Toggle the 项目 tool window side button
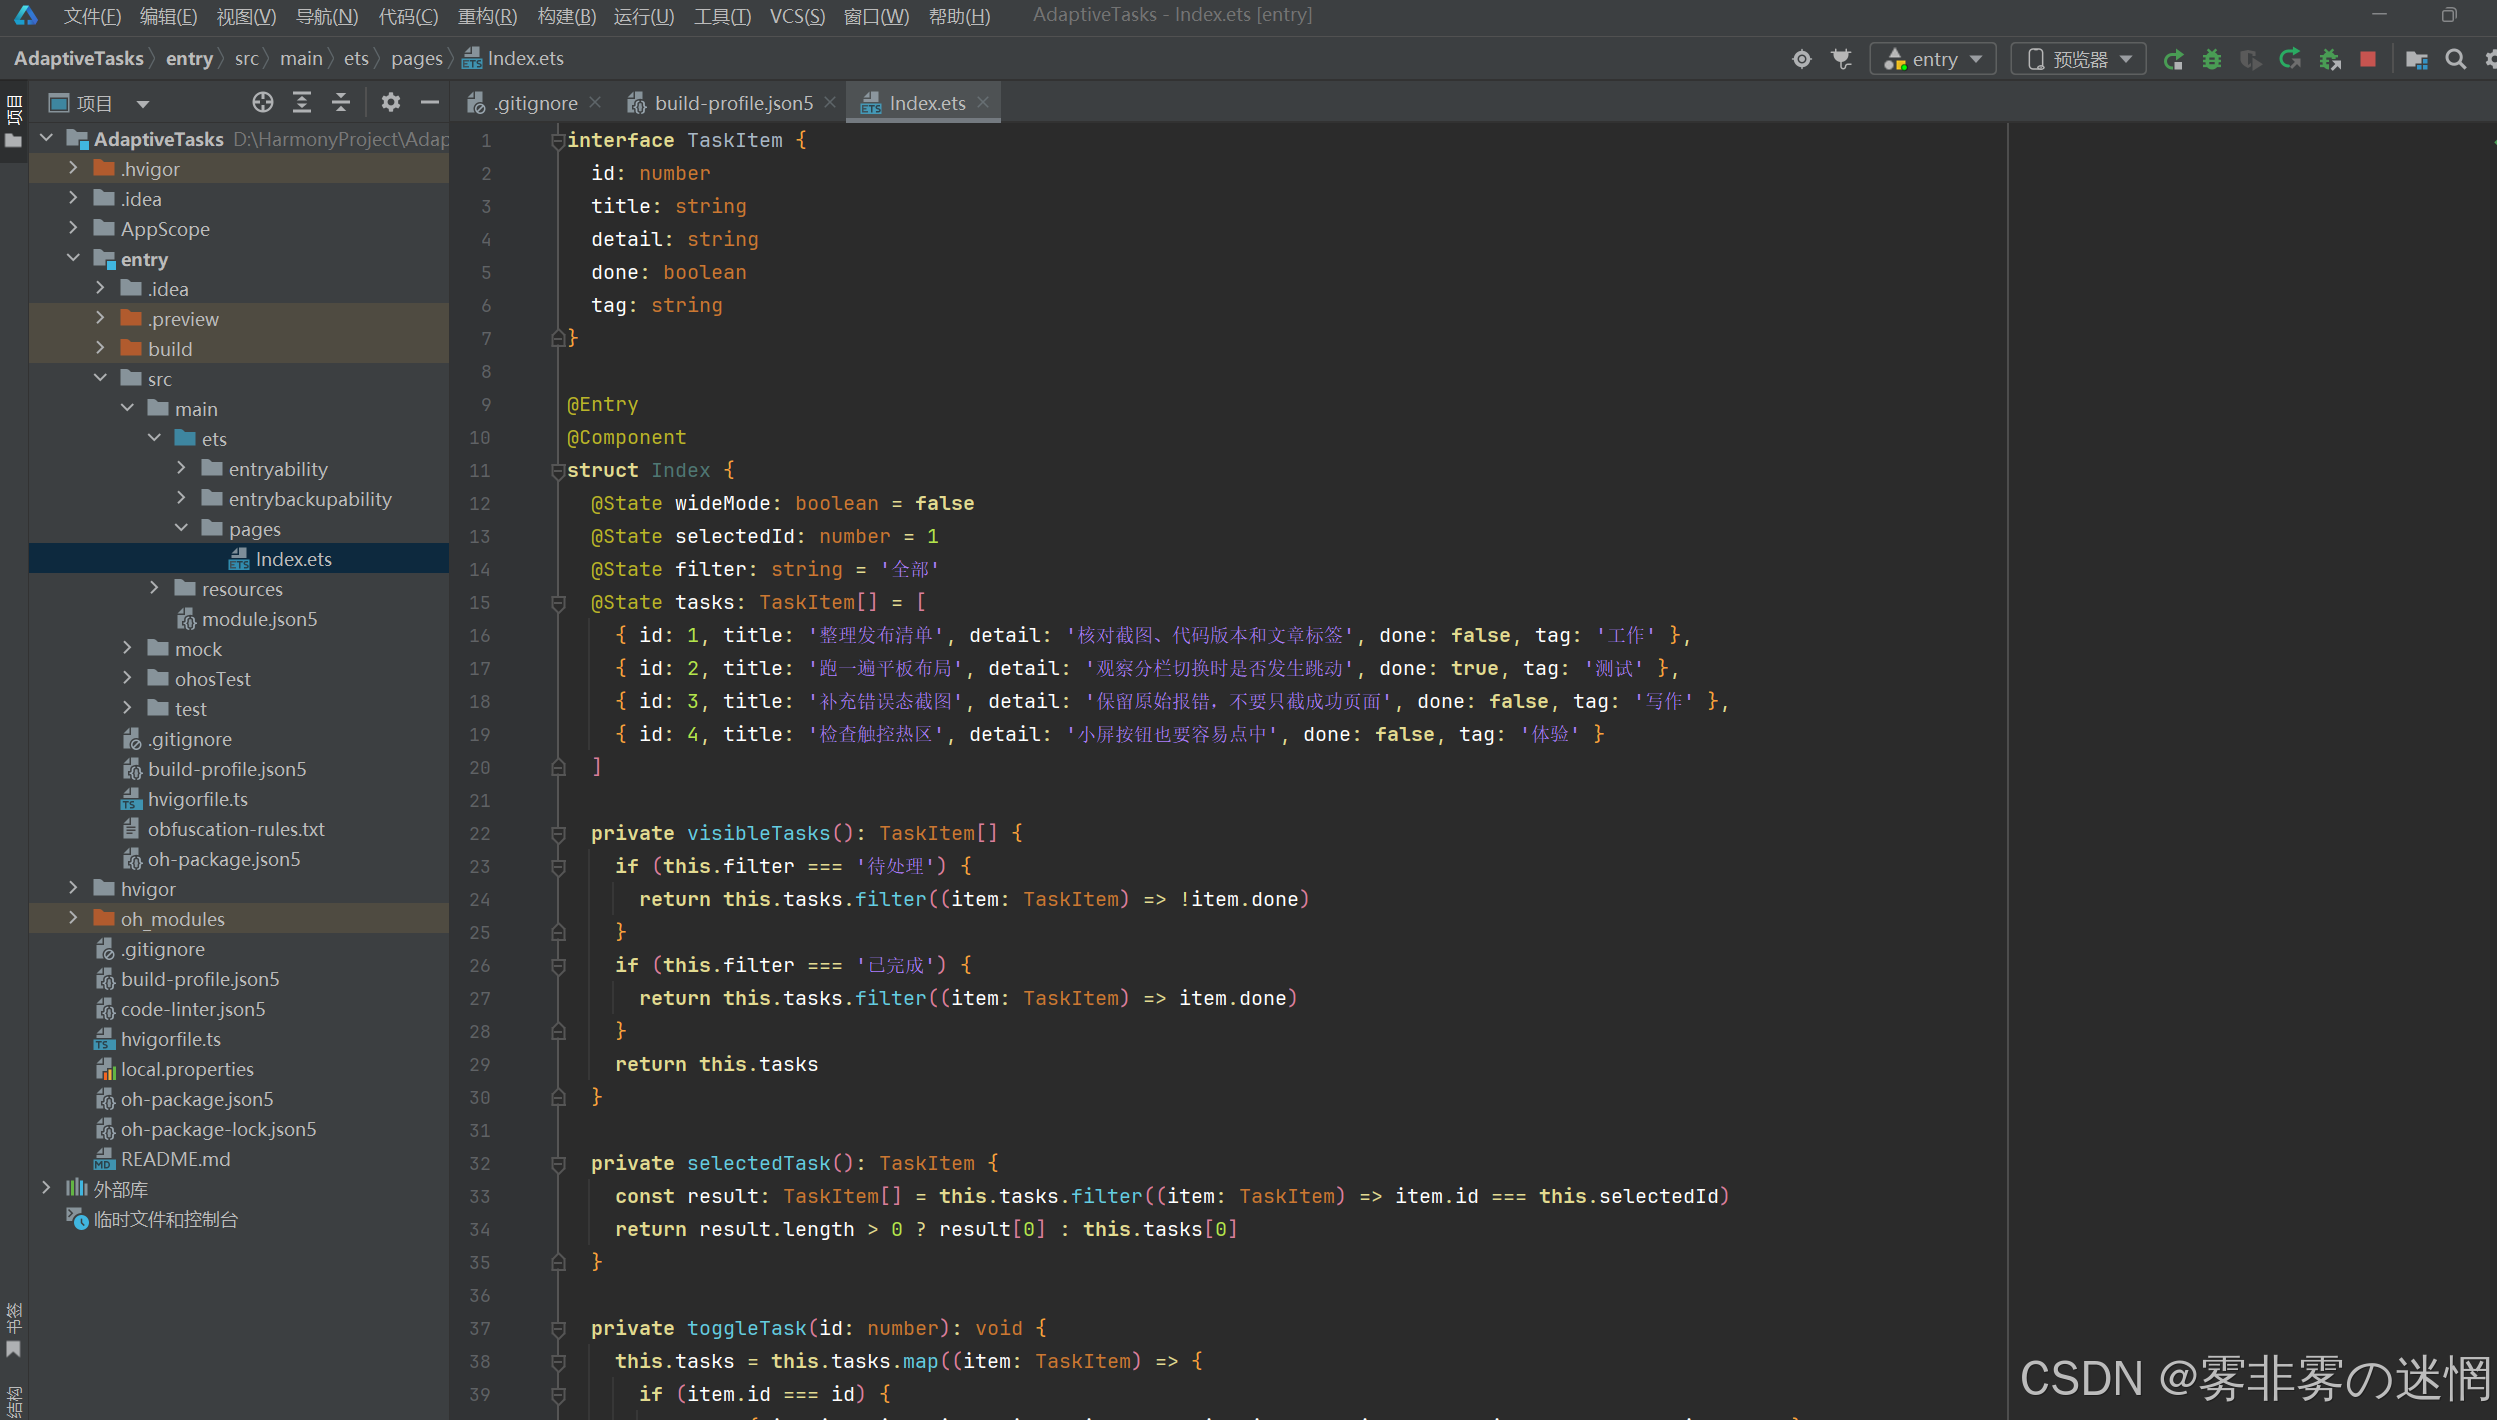Screen dimensions: 2497x1420 14,122
